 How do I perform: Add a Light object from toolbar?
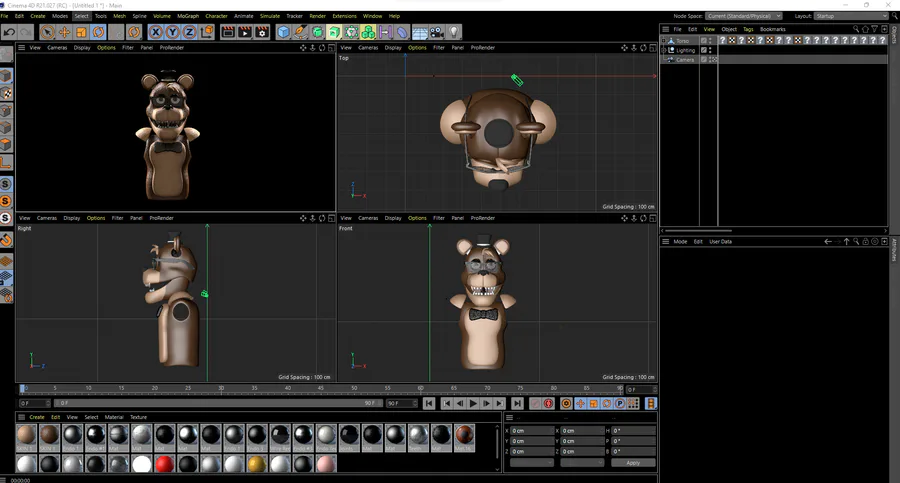point(454,32)
